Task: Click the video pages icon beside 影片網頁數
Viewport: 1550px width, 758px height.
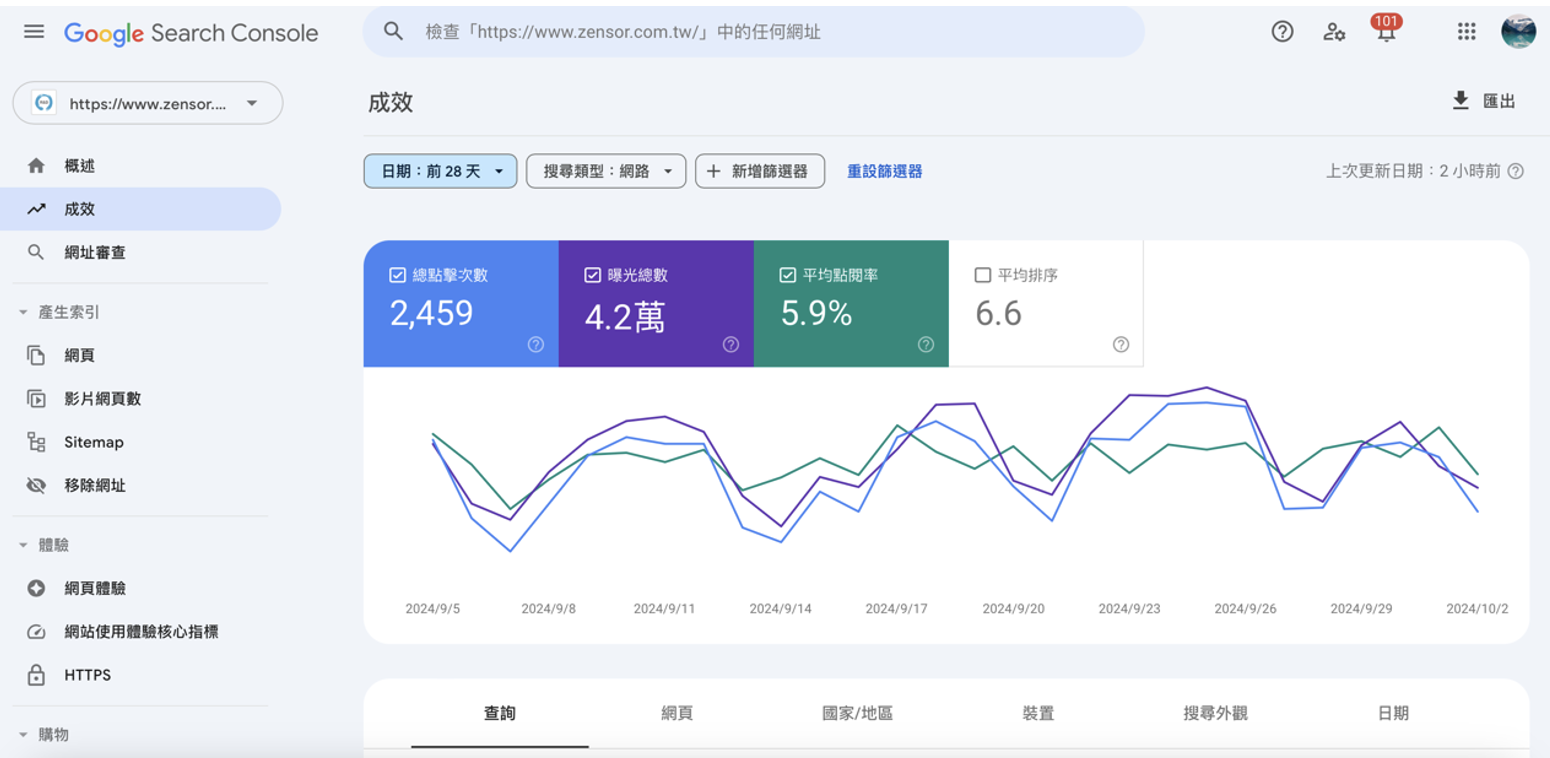Action: pyautogui.click(x=36, y=399)
